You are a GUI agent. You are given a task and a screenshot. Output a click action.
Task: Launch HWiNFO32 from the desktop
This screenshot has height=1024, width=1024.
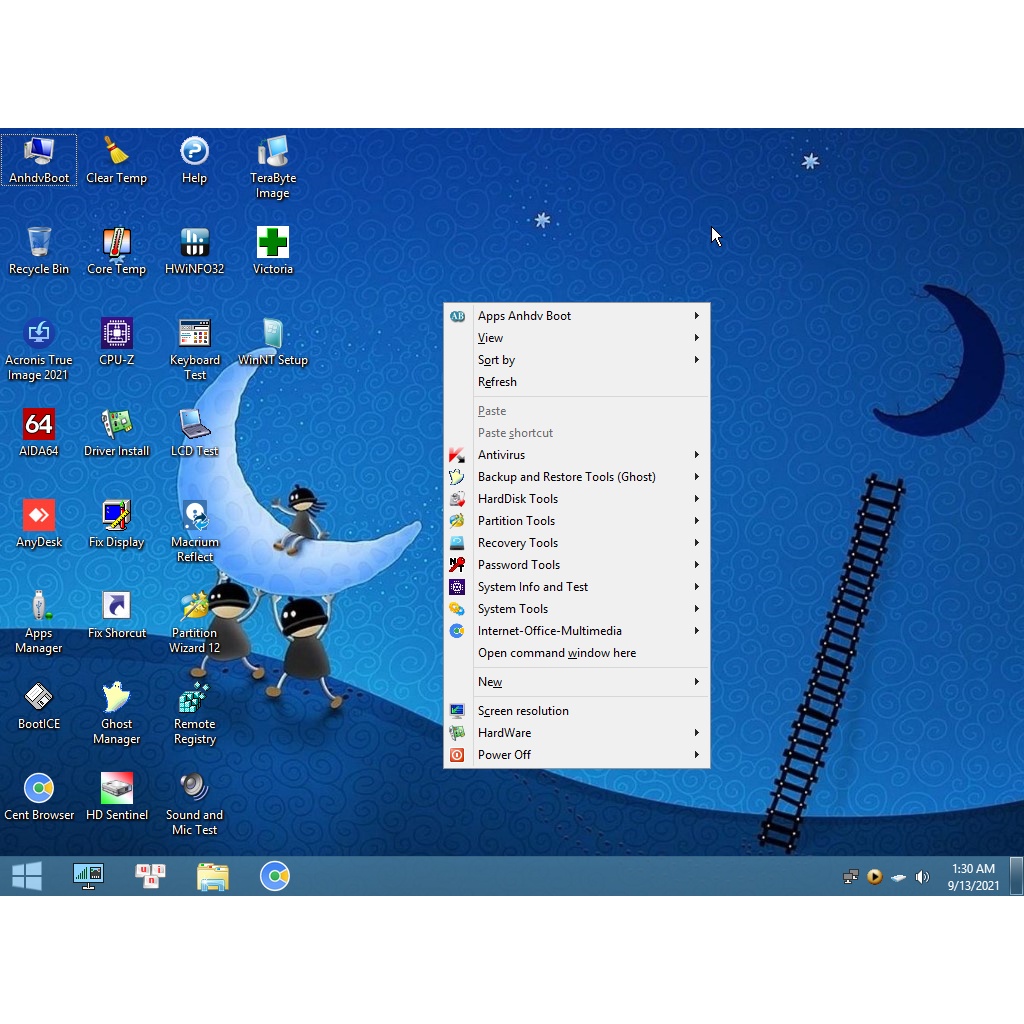click(194, 251)
